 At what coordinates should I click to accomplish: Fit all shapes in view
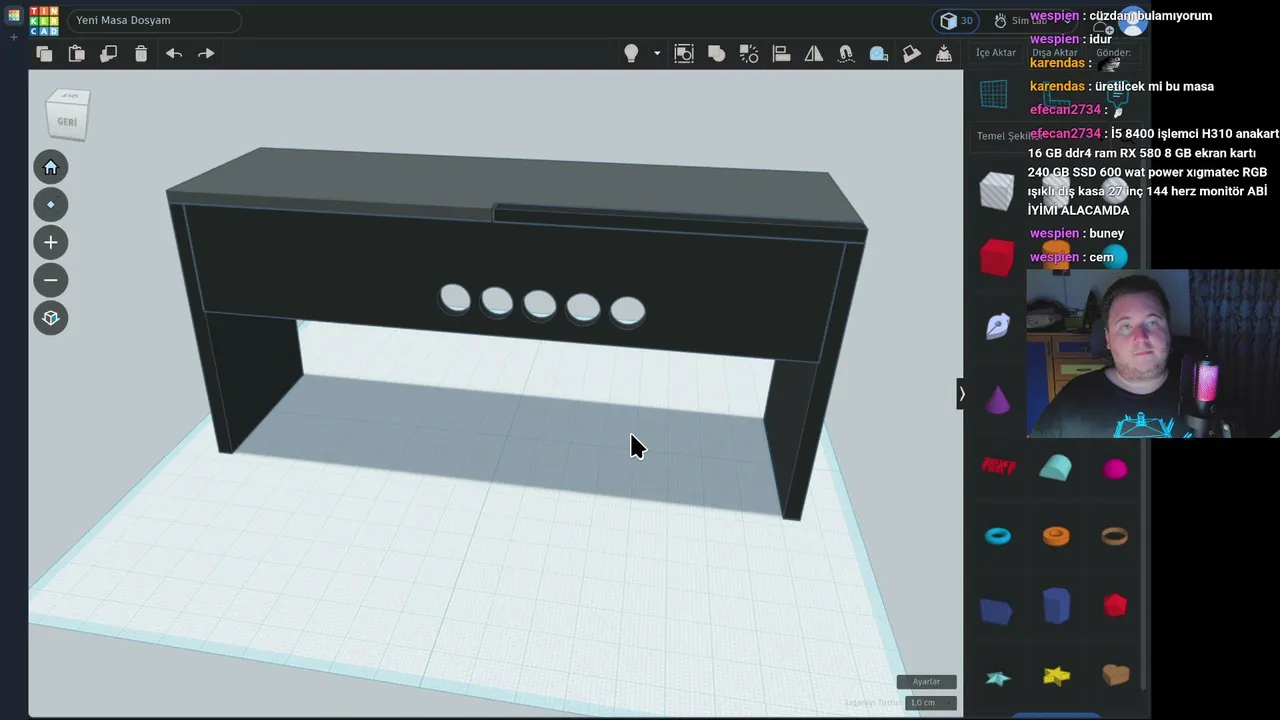pyautogui.click(x=51, y=205)
